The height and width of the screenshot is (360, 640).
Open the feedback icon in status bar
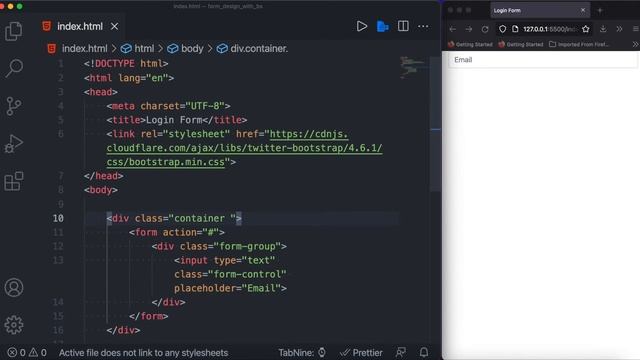tap(401, 352)
